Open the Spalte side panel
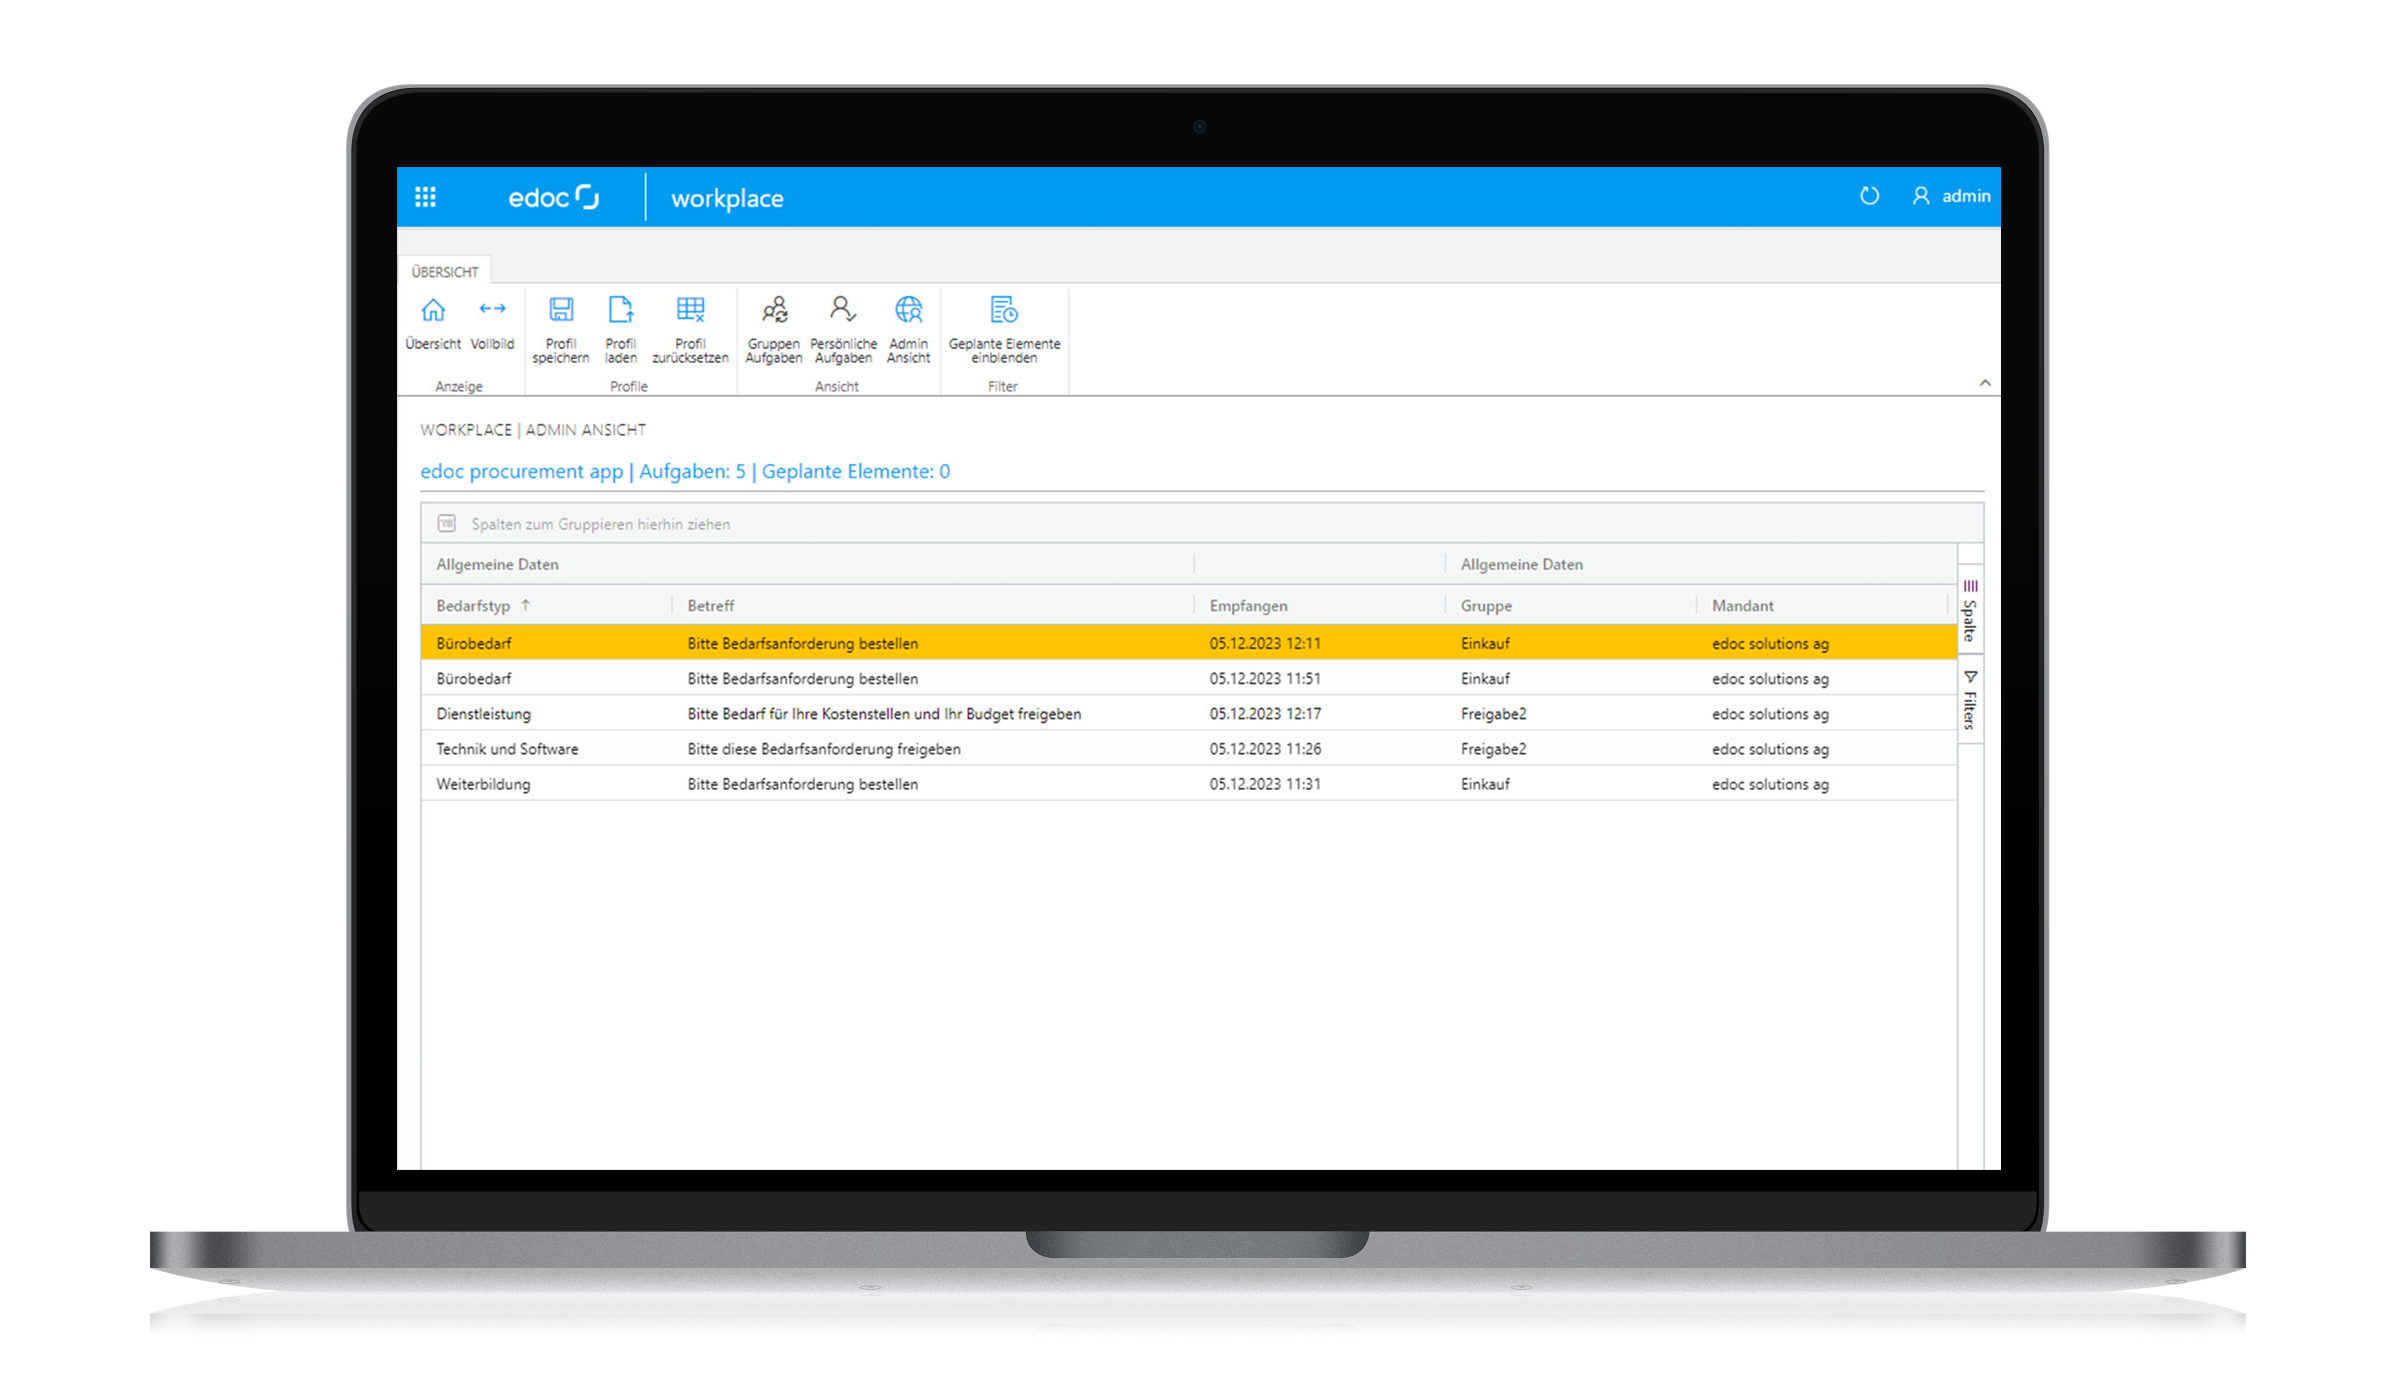The width and height of the screenshot is (2395, 1377). click(1970, 611)
